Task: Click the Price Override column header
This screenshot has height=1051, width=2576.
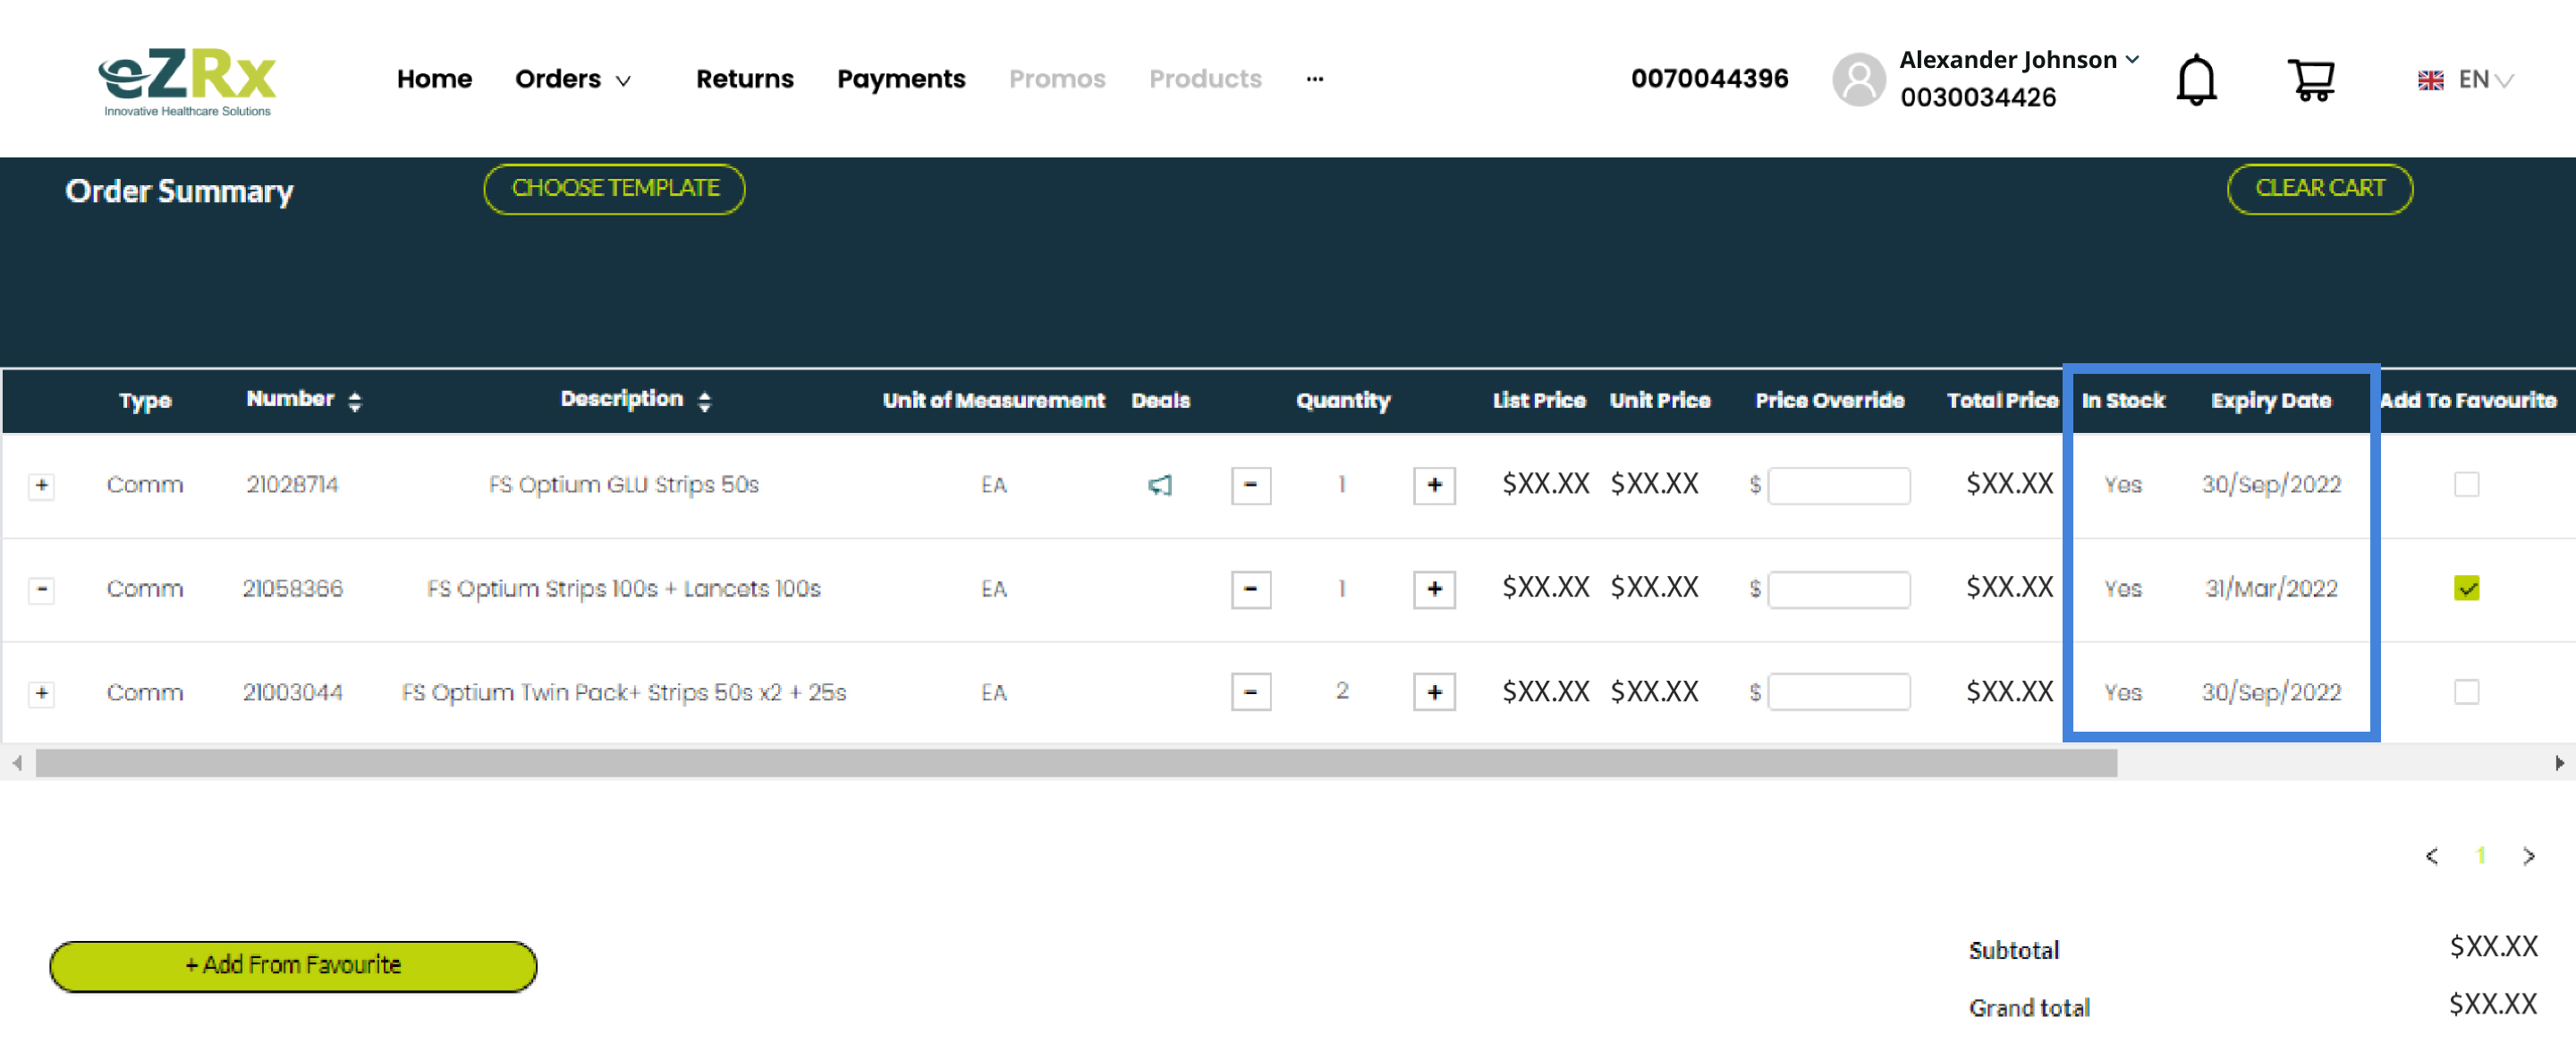Action: click(1829, 401)
